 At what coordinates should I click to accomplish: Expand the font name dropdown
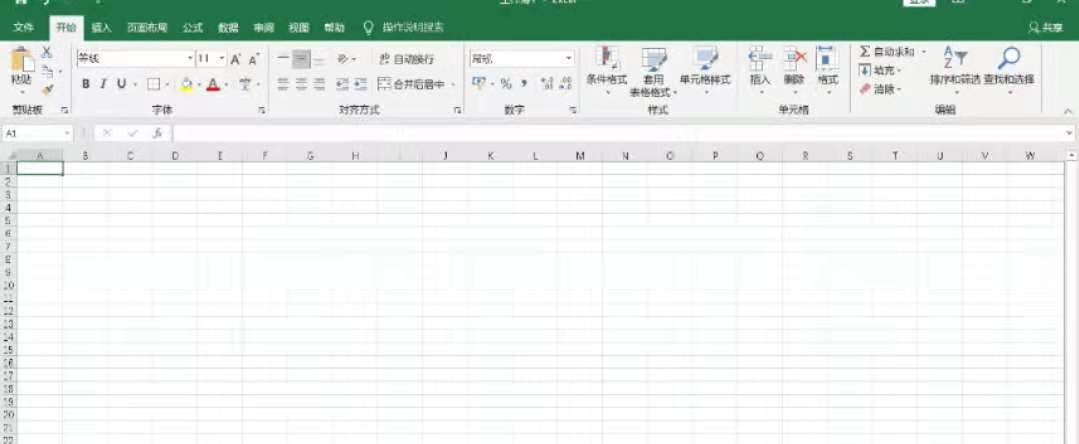click(189, 59)
